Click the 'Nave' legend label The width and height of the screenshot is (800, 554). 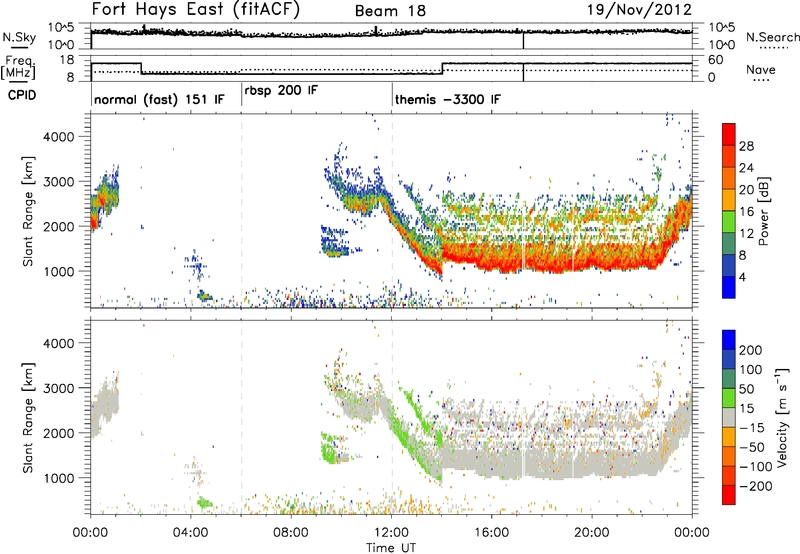click(x=760, y=70)
